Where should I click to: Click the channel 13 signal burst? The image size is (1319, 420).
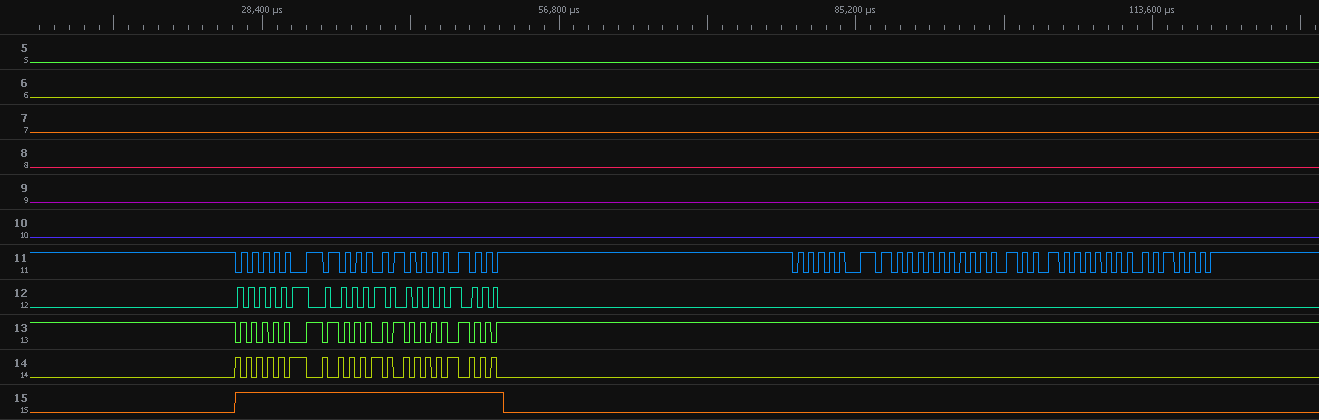(366, 332)
